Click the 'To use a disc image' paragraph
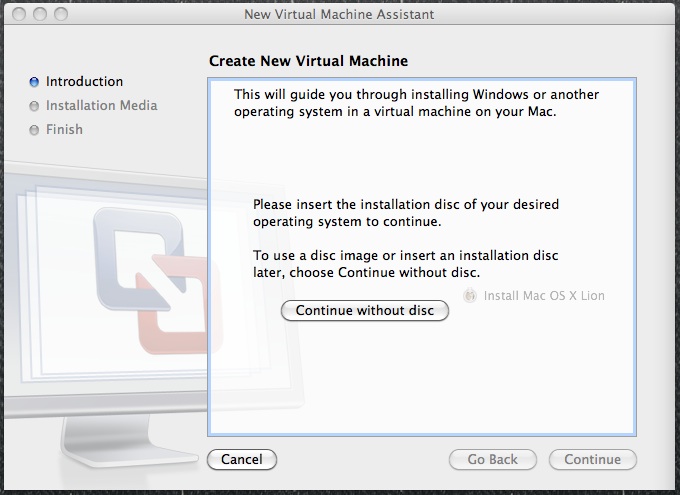The width and height of the screenshot is (680, 495). [x=405, y=264]
